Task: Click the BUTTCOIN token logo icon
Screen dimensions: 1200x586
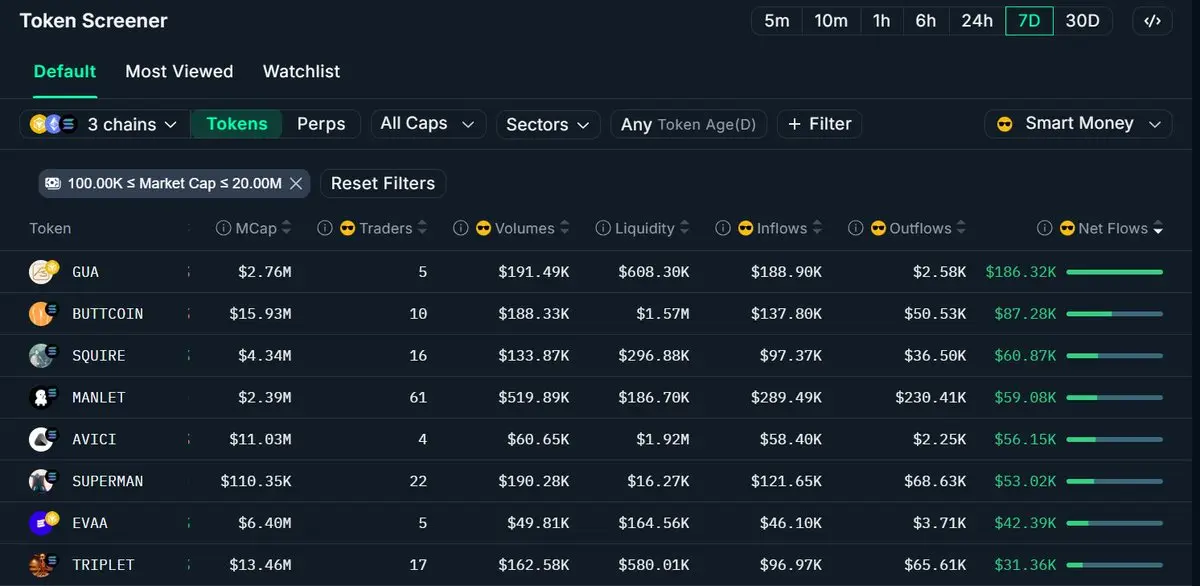Action: click(41, 313)
